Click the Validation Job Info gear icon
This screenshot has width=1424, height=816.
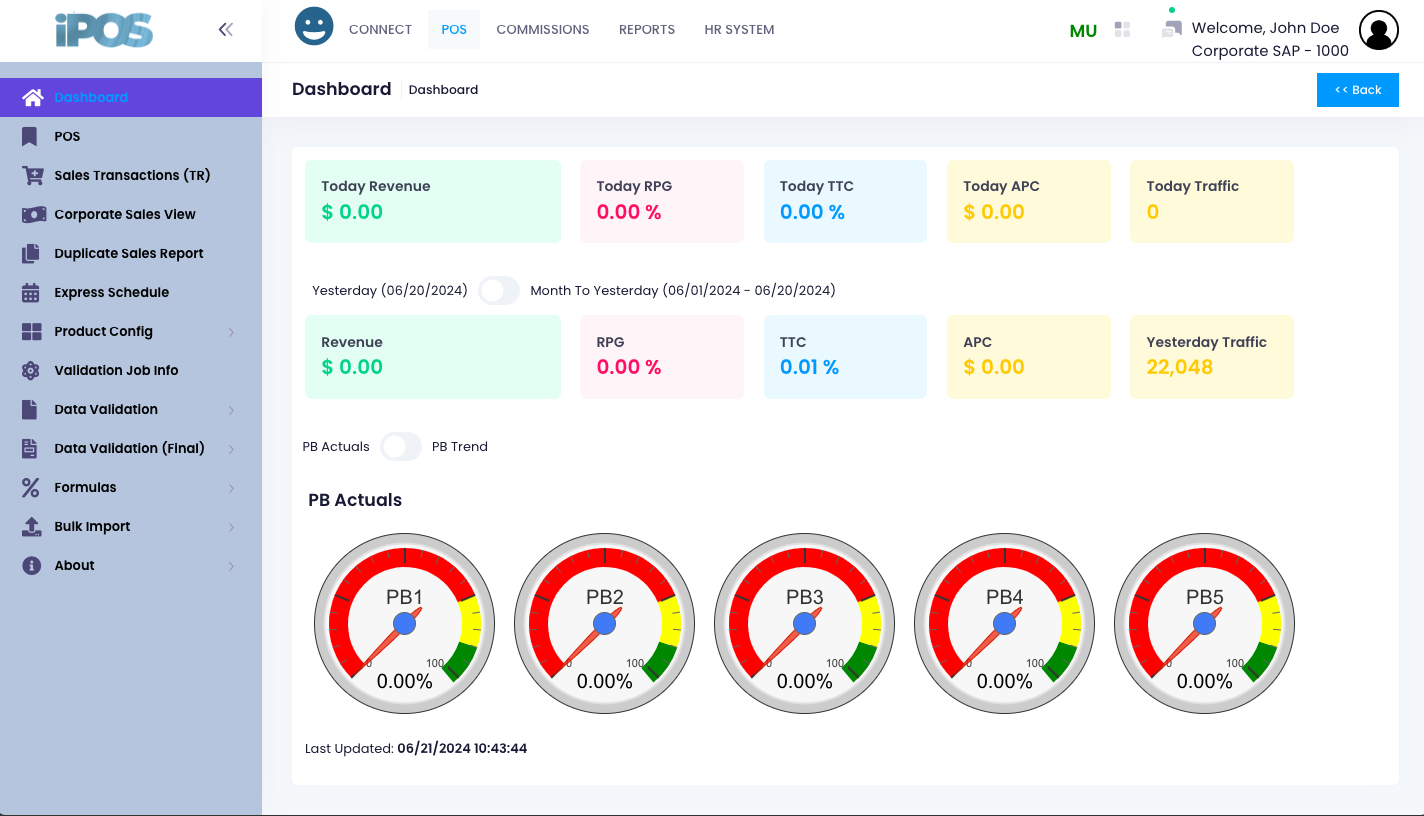tap(31, 370)
